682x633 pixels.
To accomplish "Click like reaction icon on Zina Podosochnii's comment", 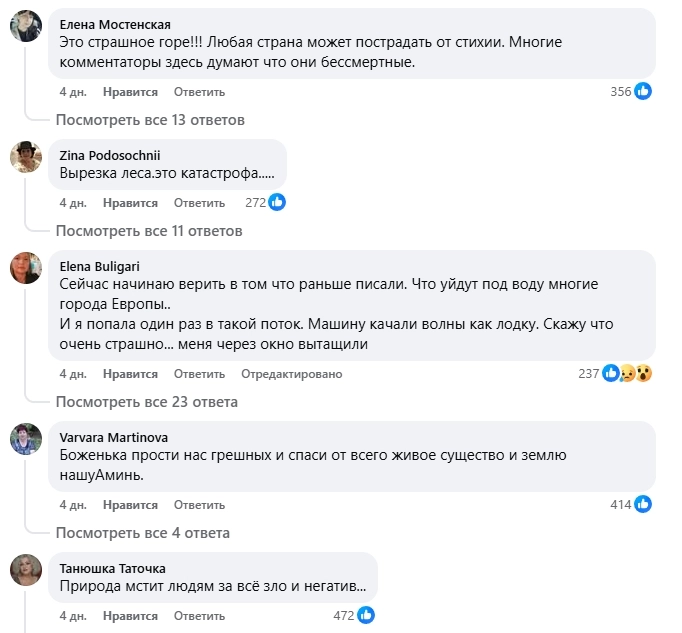I will (x=277, y=202).
